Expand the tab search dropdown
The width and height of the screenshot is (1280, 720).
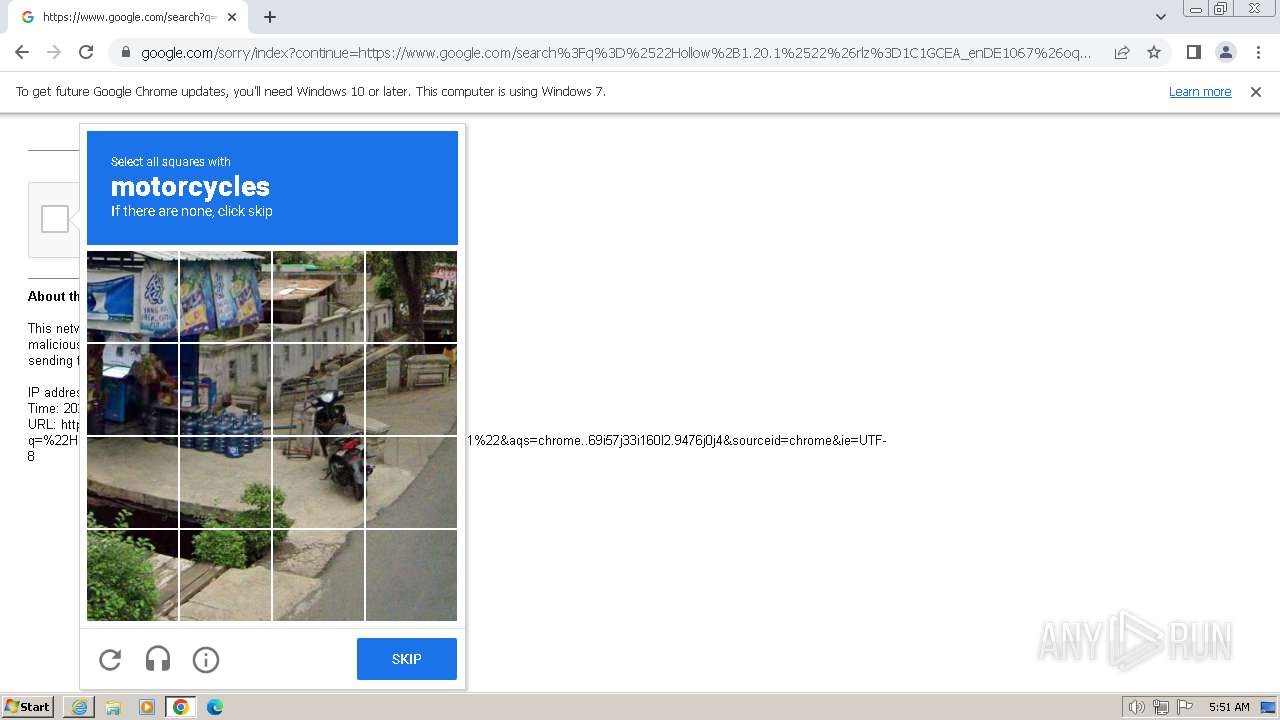[x=1161, y=17]
